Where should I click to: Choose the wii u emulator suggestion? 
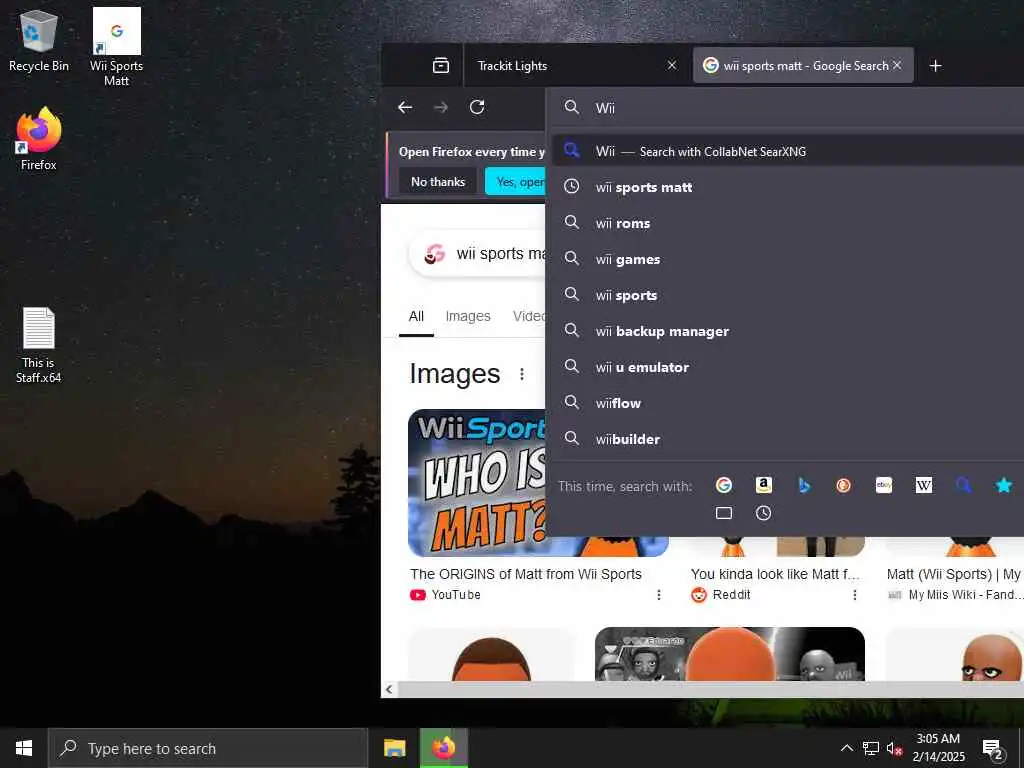[x=788, y=367]
